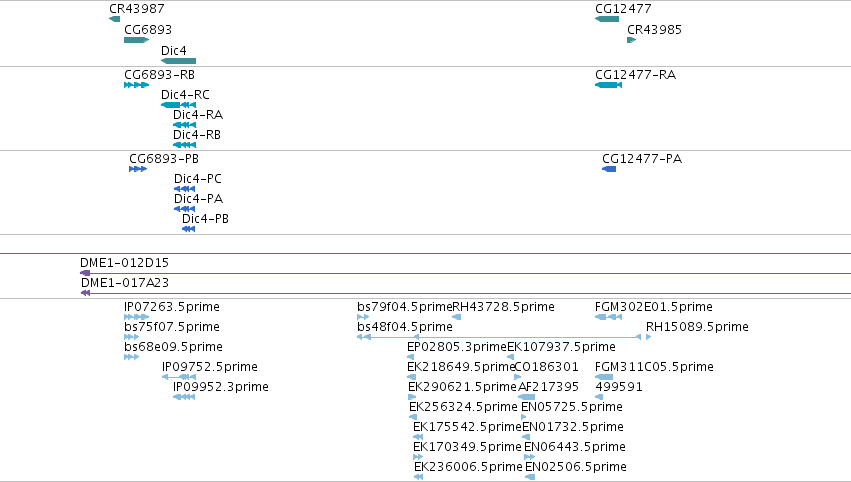This screenshot has width=851, height=482.
Task: Open the EN02506.5prime EST label
Action: (x=576, y=467)
